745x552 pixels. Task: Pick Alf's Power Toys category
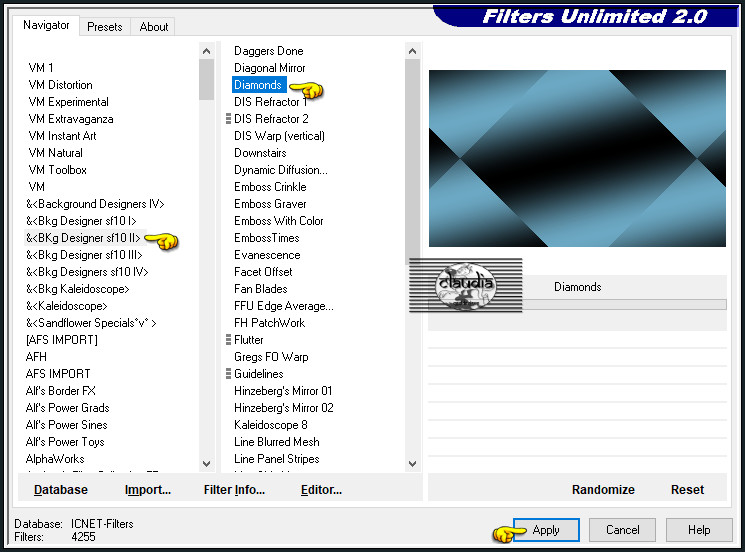tap(65, 442)
